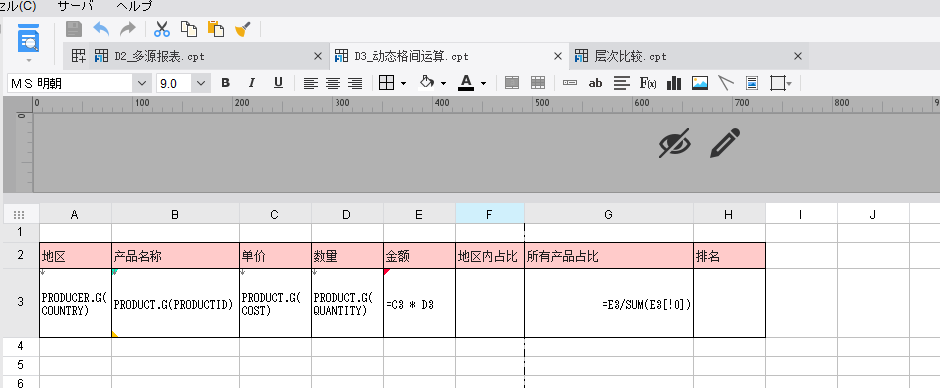Select the 排名 header cell
Image resolution: width=940 pixels, height=388 pixels.
point(729,256)
